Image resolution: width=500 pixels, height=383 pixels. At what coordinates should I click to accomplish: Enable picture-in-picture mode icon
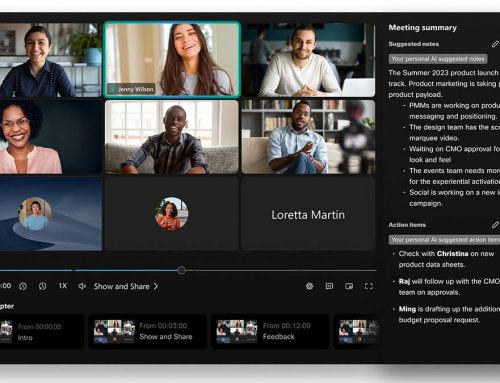click(x=349, y=286)
